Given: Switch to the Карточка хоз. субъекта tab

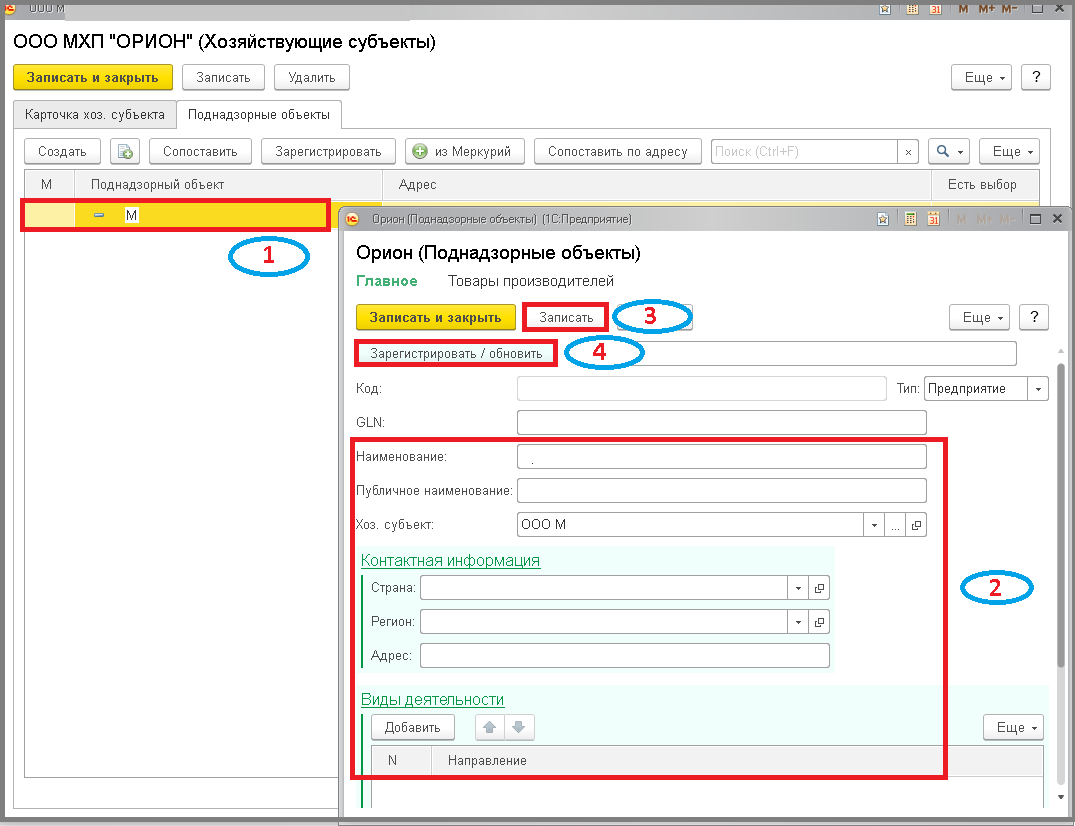Looking at the screenshot, I should [95, 114].
